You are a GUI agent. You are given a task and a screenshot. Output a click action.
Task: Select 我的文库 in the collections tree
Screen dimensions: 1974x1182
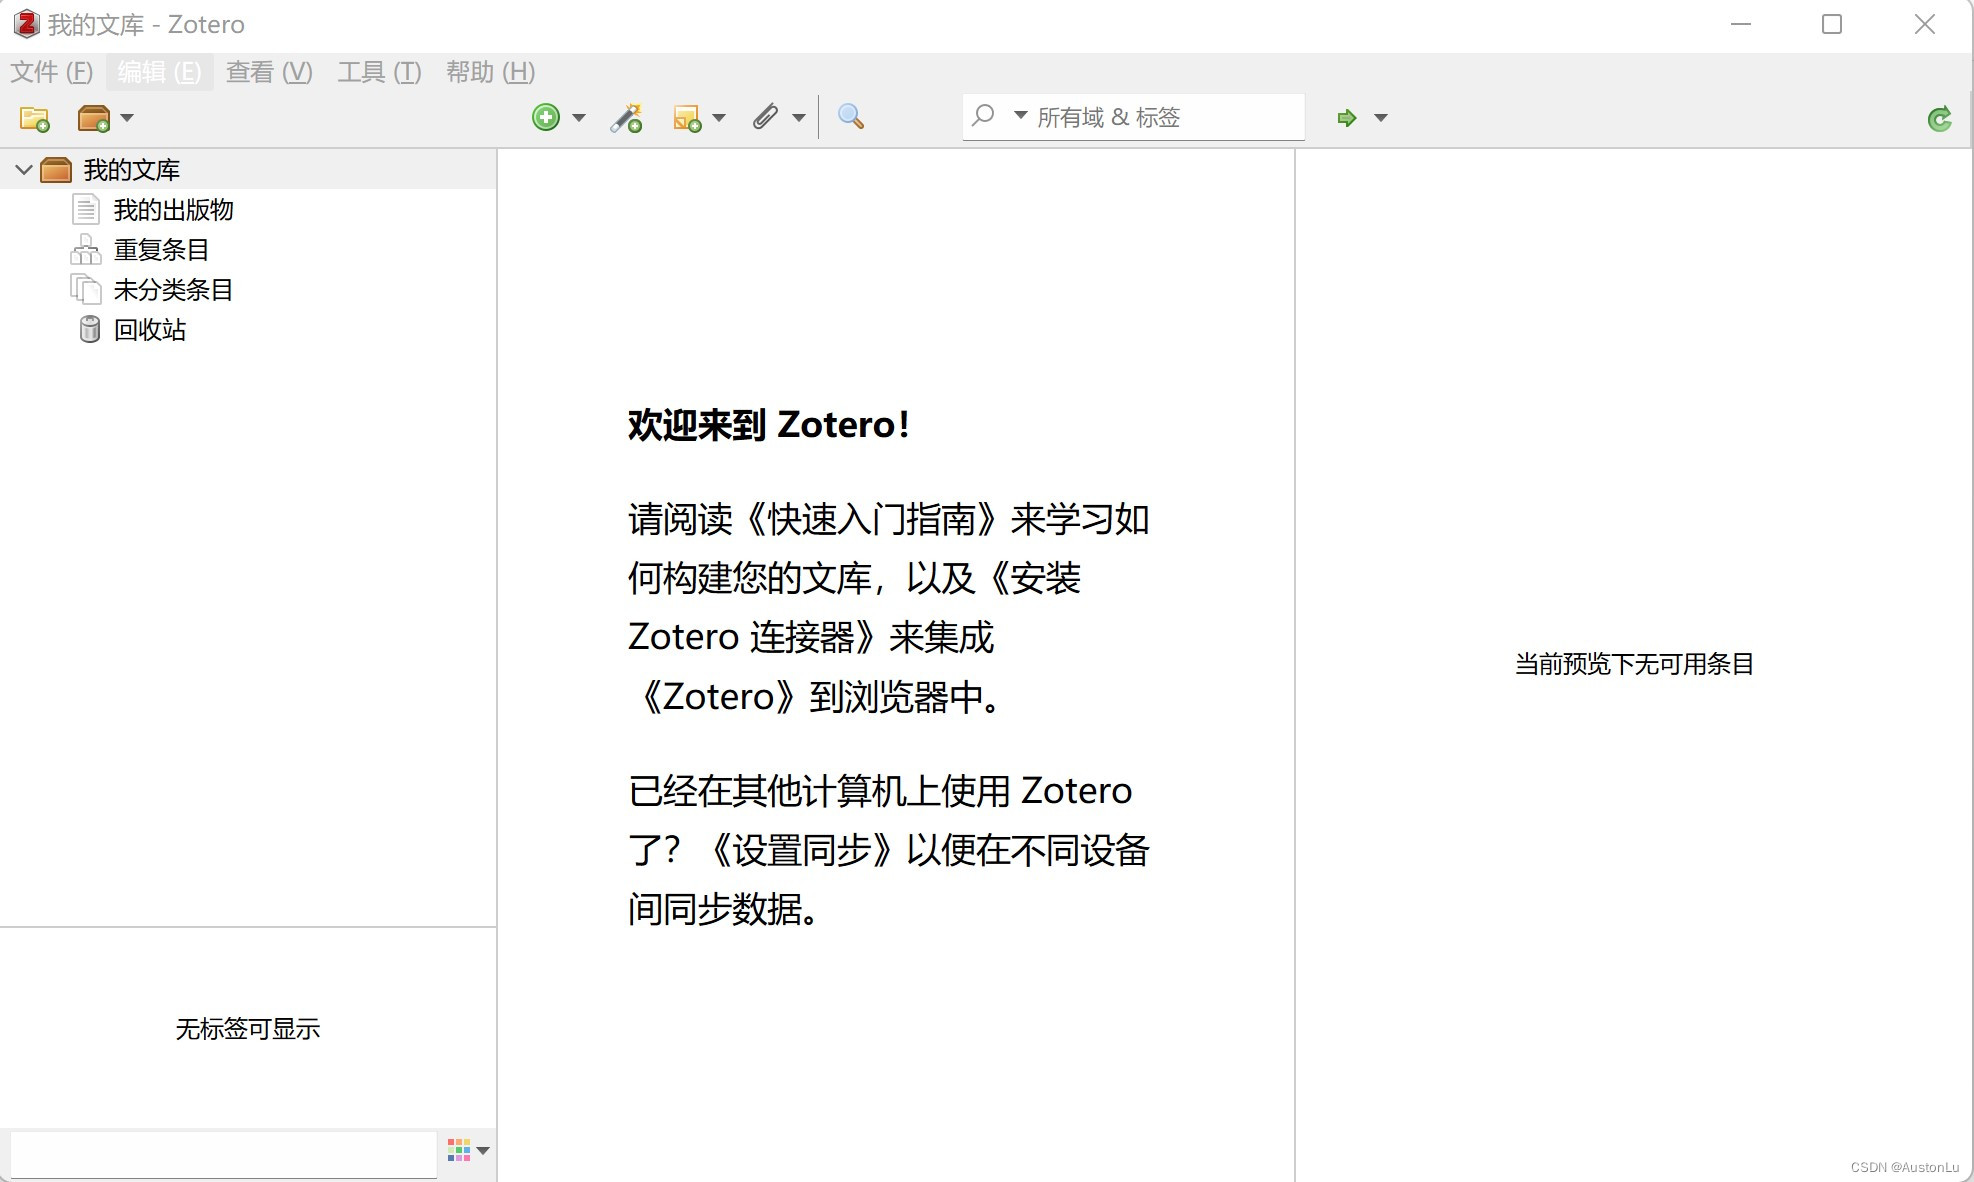[248, 170]
